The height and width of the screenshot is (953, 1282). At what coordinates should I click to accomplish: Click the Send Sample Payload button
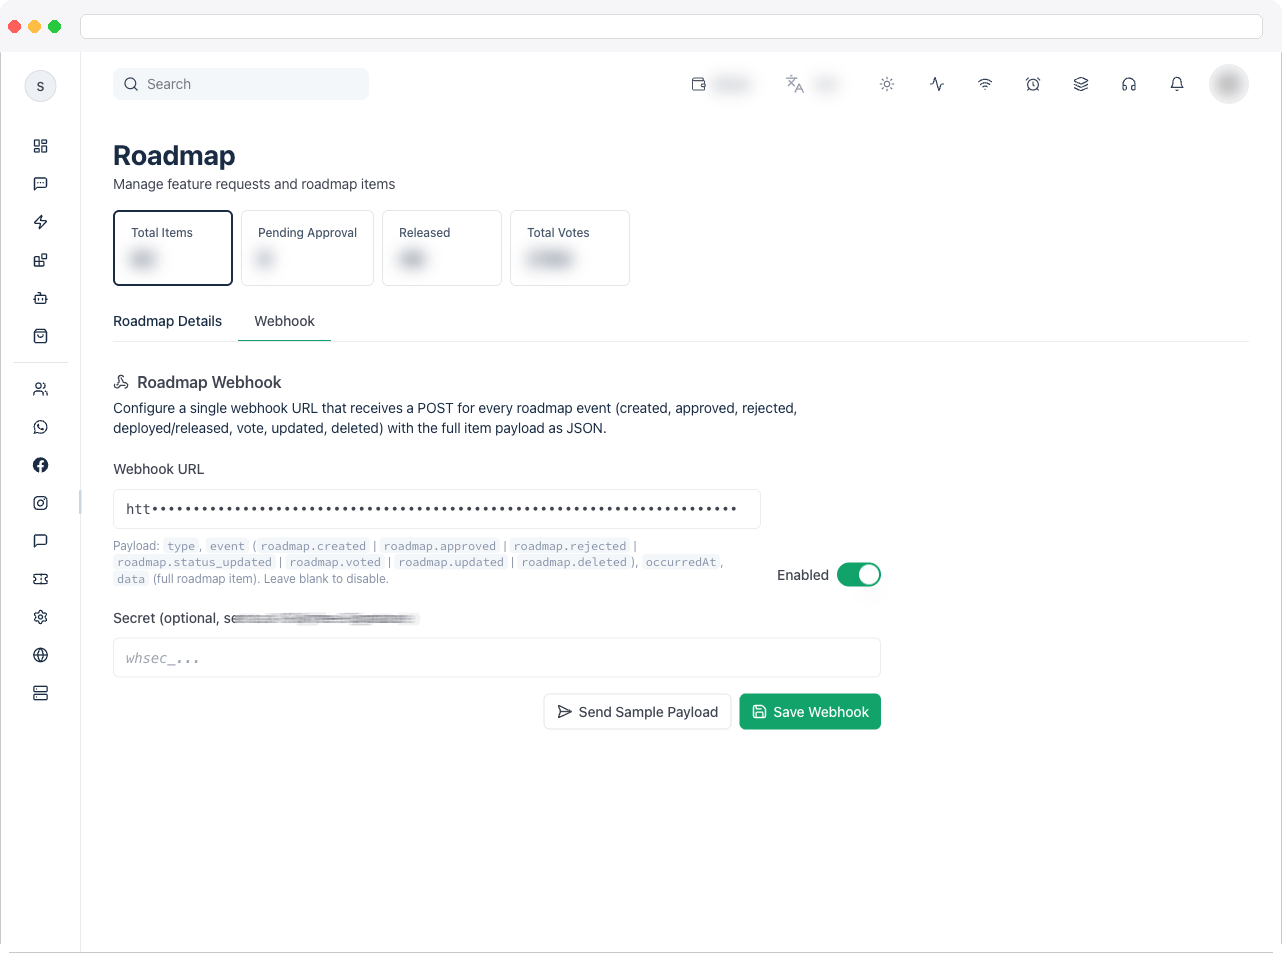coord(637,712)
